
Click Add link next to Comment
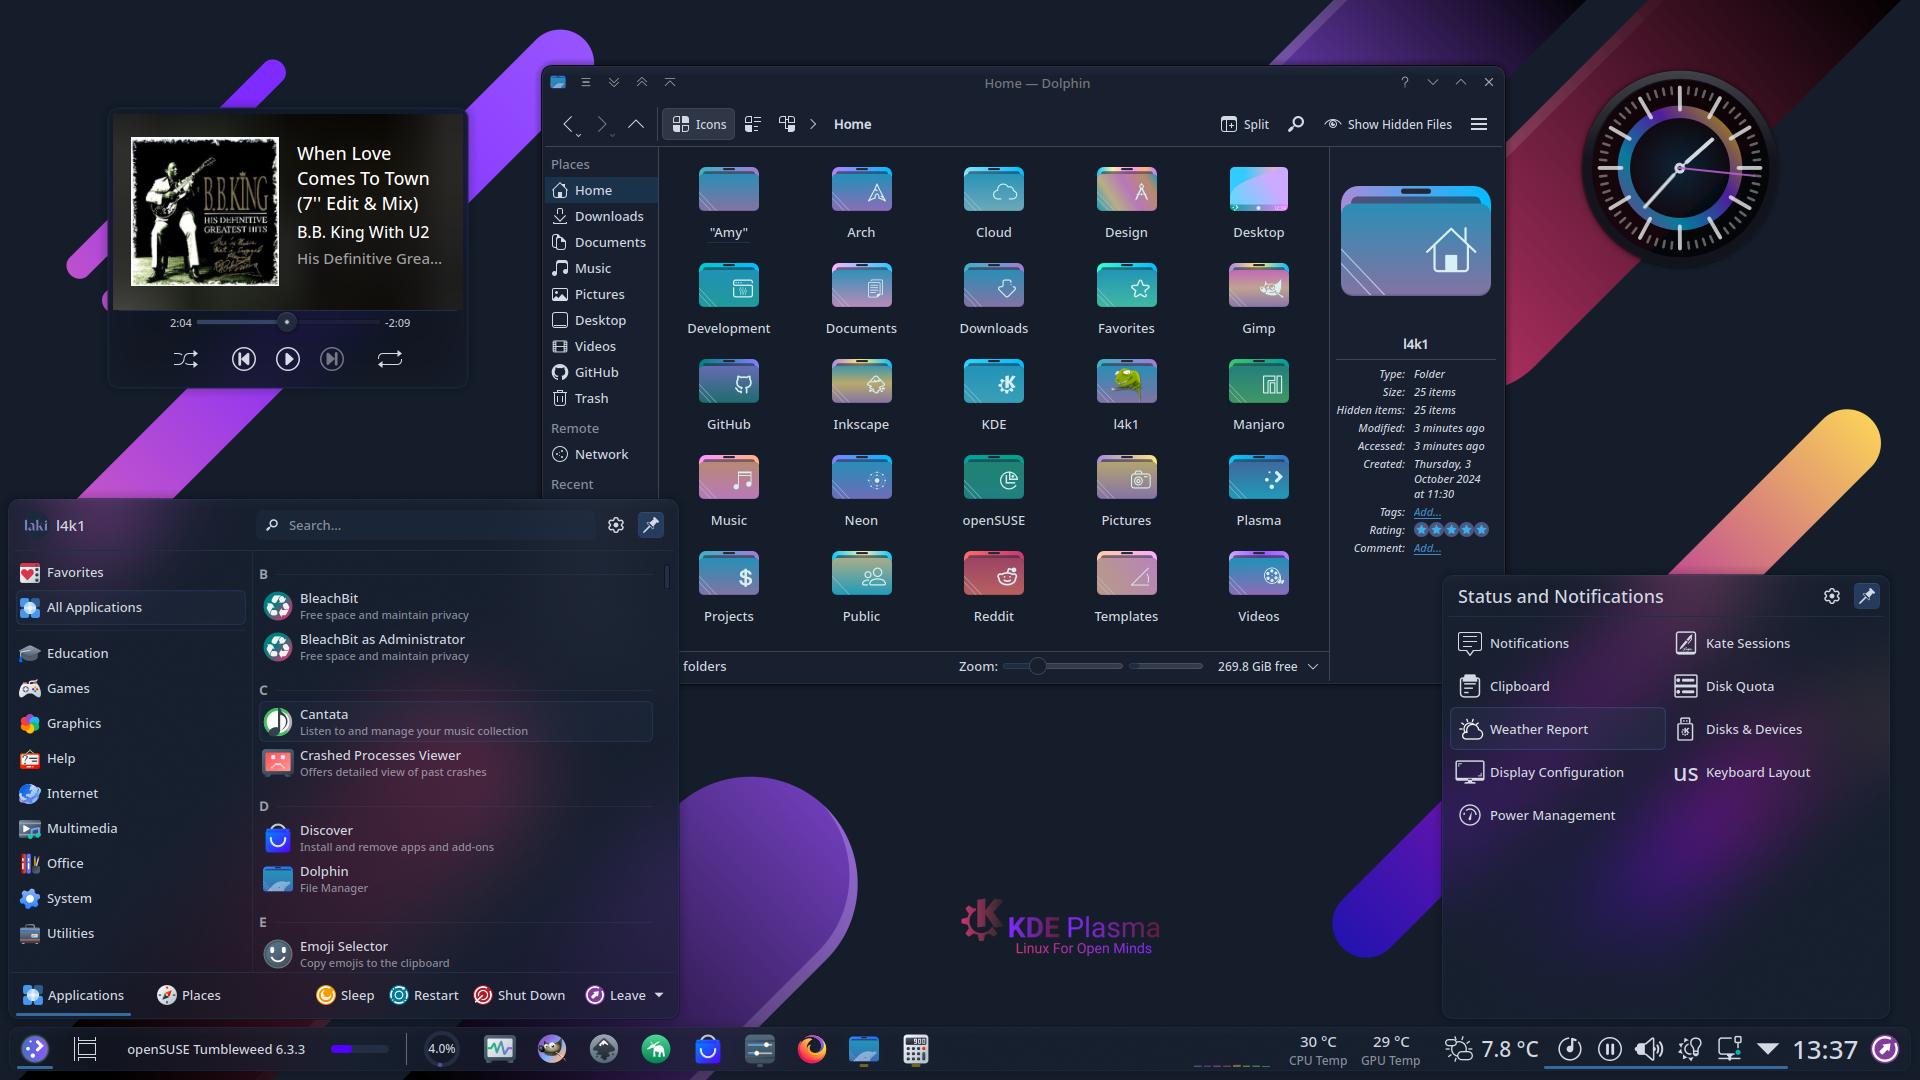(x=1427, y=548)
